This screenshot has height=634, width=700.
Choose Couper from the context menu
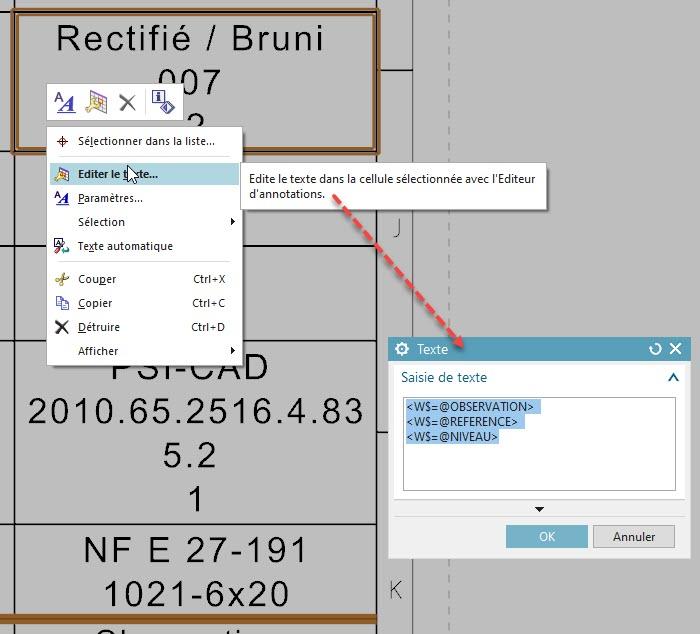[x=97, y=279]
